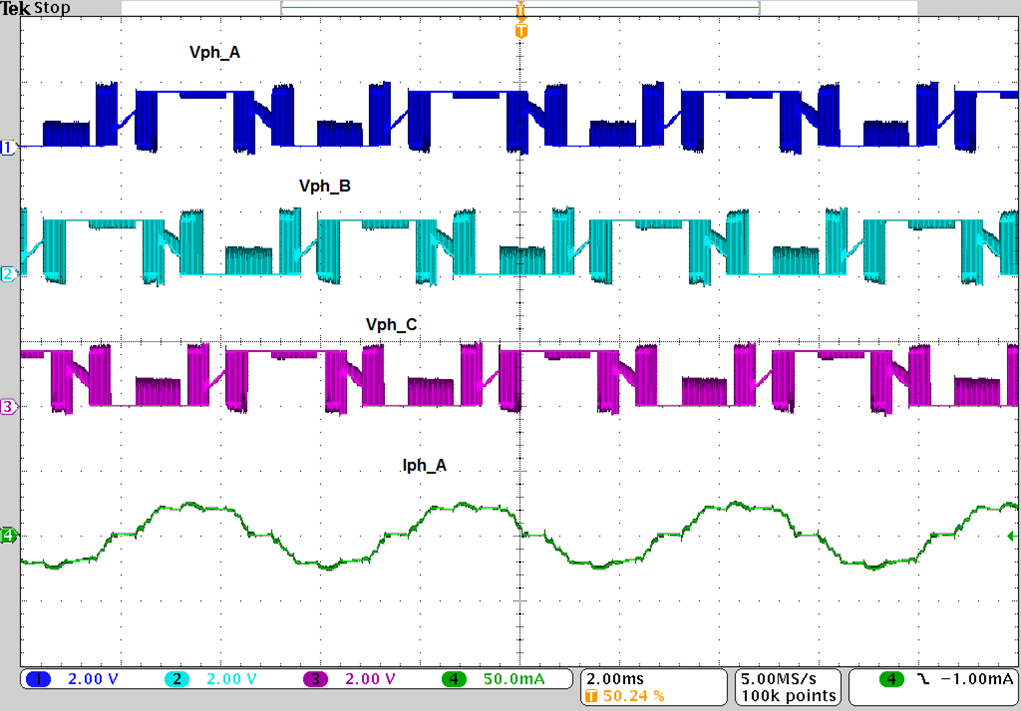Click the channel 3 marker badge
The width and height of the screenshot is (1021, 711).
[7, 406]
